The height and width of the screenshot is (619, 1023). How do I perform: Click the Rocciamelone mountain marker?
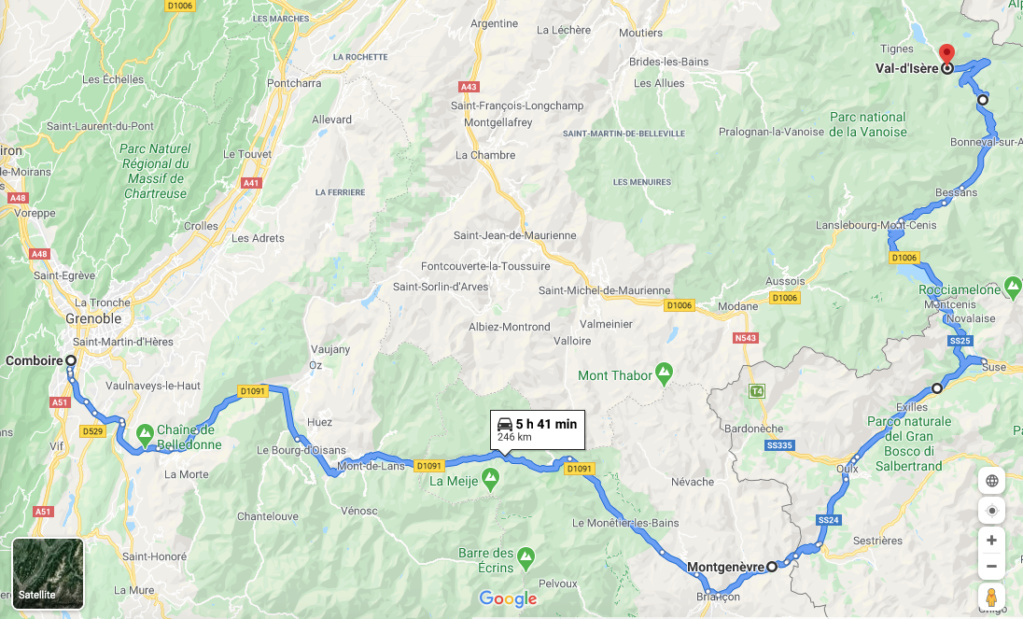point(1013,286)
